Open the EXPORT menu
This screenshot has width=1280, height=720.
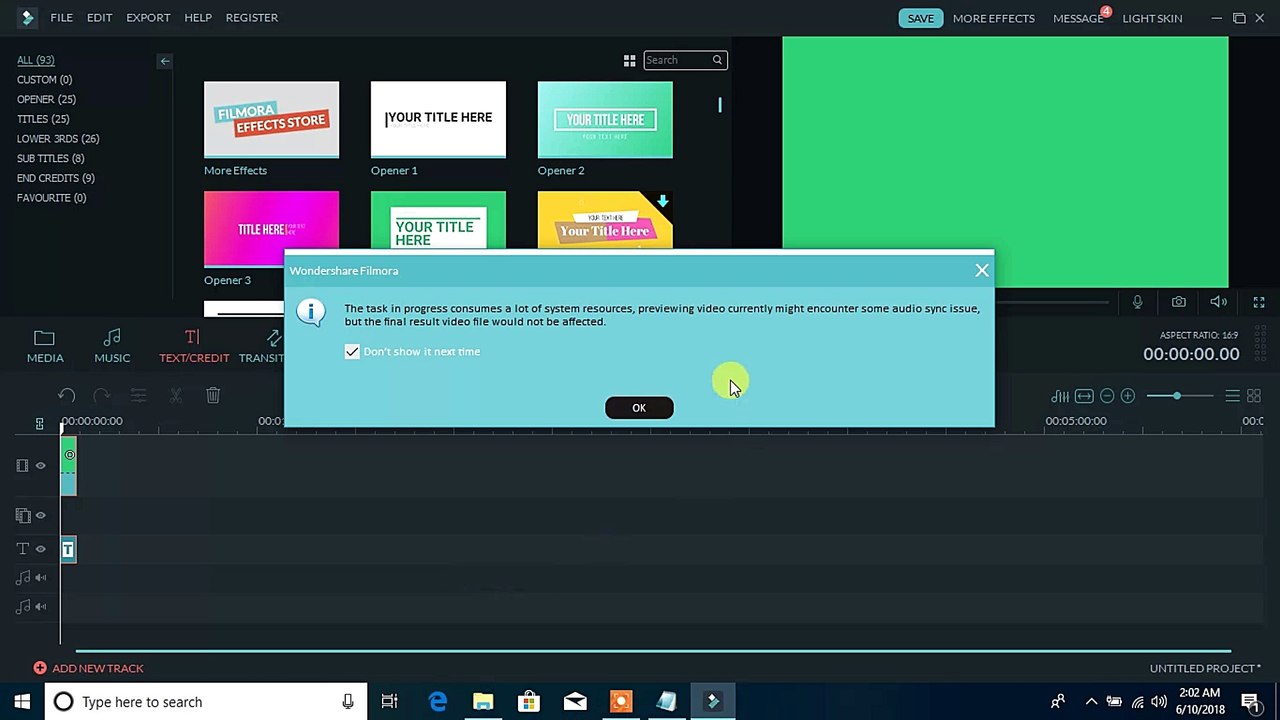148,18
